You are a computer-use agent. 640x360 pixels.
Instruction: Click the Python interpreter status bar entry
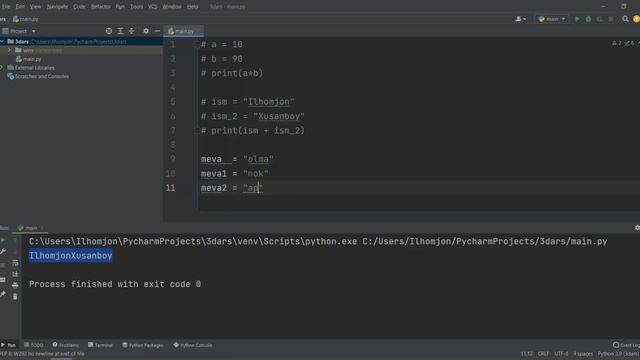pos(618,354)
